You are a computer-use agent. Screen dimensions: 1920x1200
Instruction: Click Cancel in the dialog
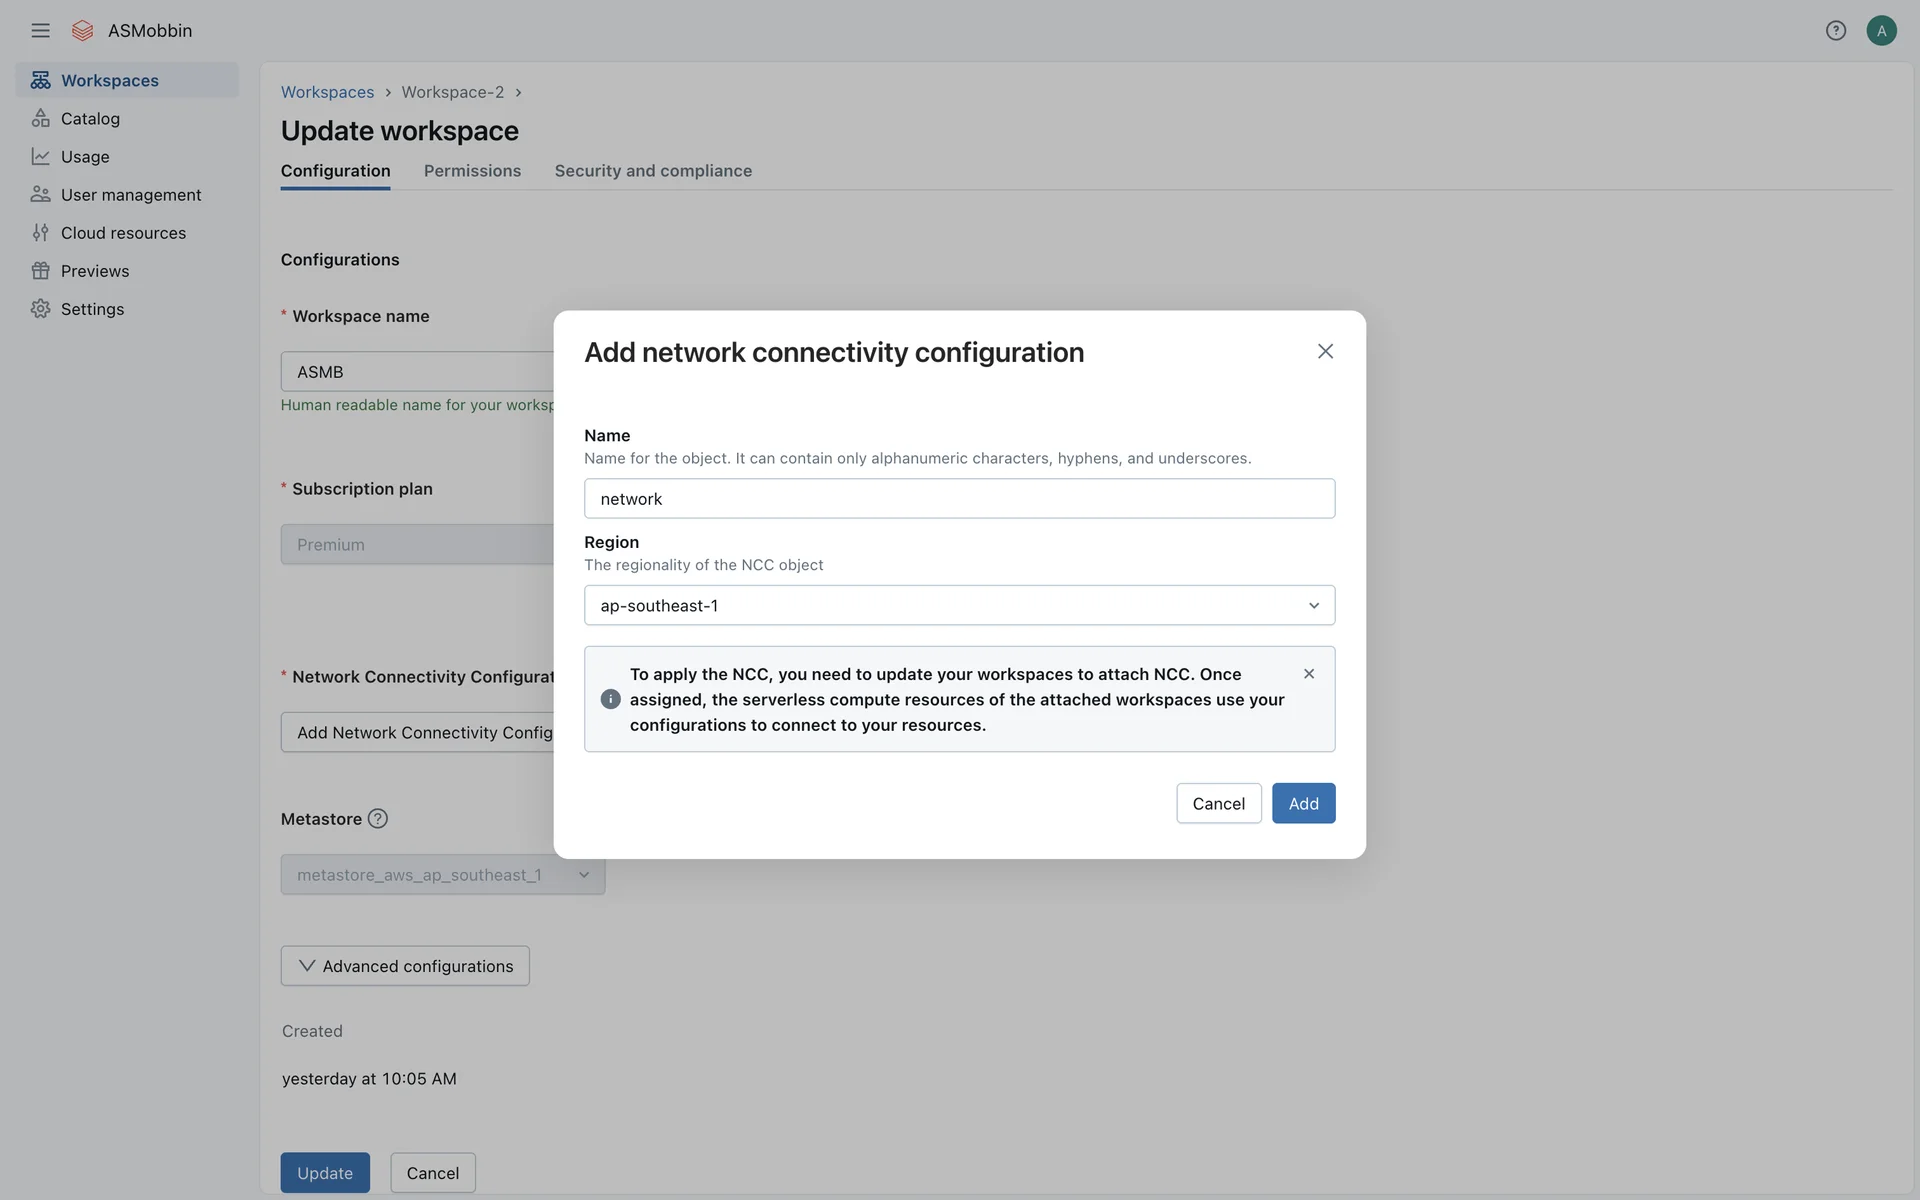(x=1218, y=803)
